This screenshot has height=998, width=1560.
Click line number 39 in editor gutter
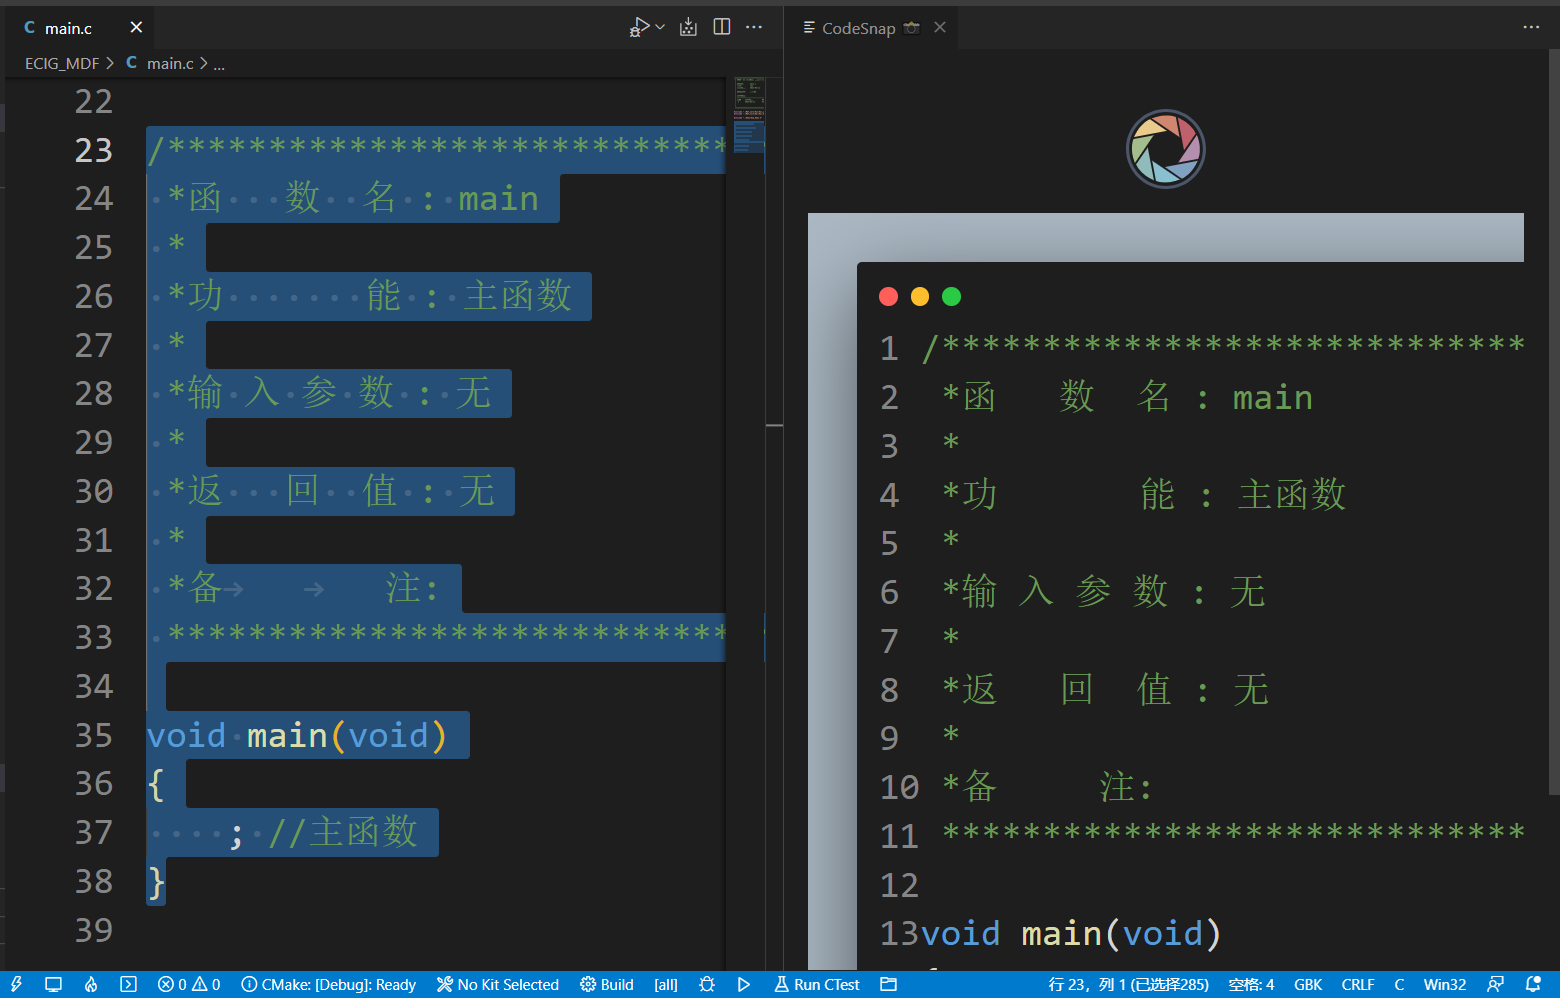(x=93, y=930)
